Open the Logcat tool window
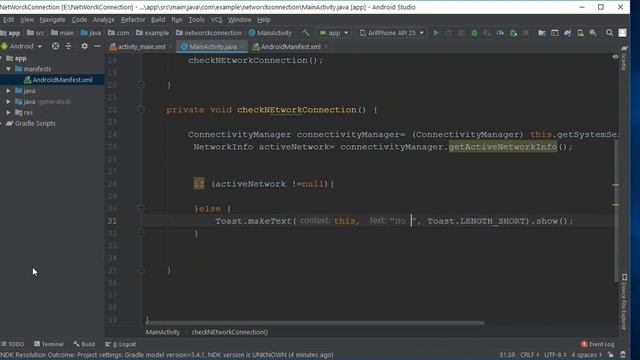Viewport: 640px width, 360px height. (x=120, y=344)
